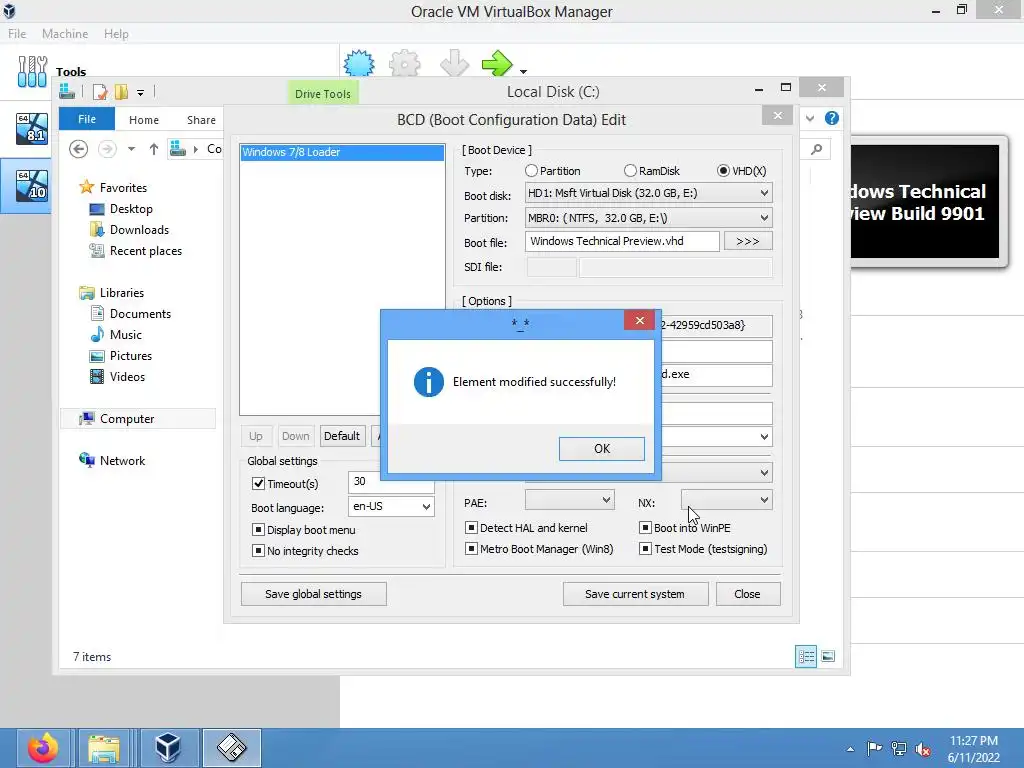Expand the recent locations dropdown arrow
Screen dimensions: 1024x768
point(131,149)
